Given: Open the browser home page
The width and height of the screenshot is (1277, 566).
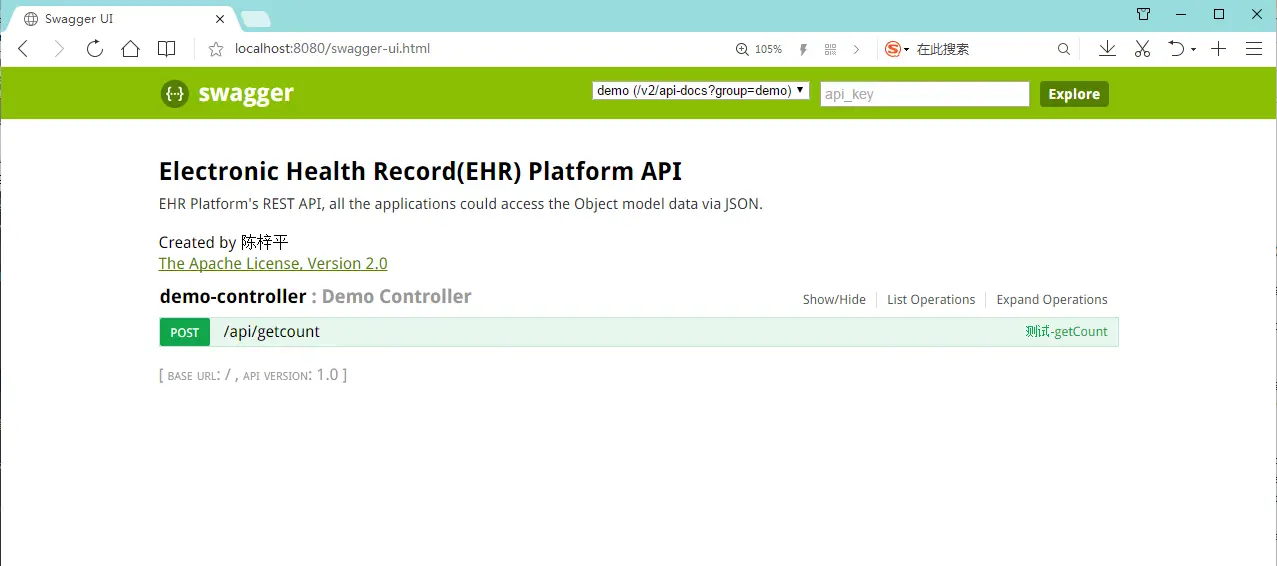Looking at the screenshot, I should pos(130,48).
